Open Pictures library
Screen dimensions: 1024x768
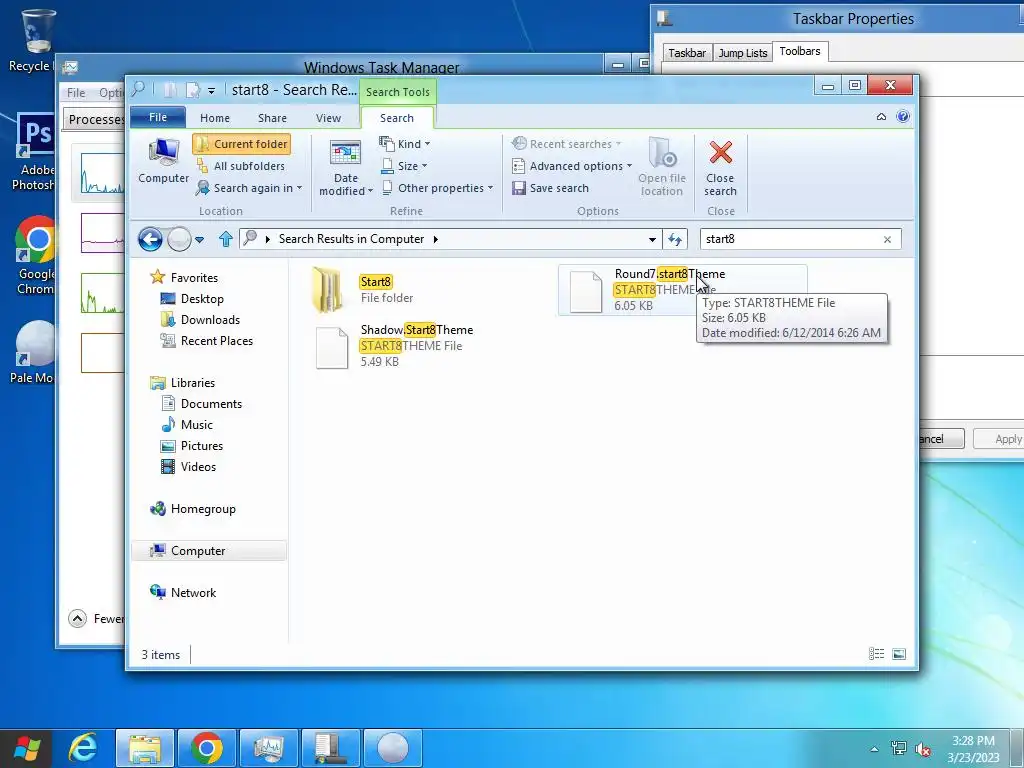201,446
